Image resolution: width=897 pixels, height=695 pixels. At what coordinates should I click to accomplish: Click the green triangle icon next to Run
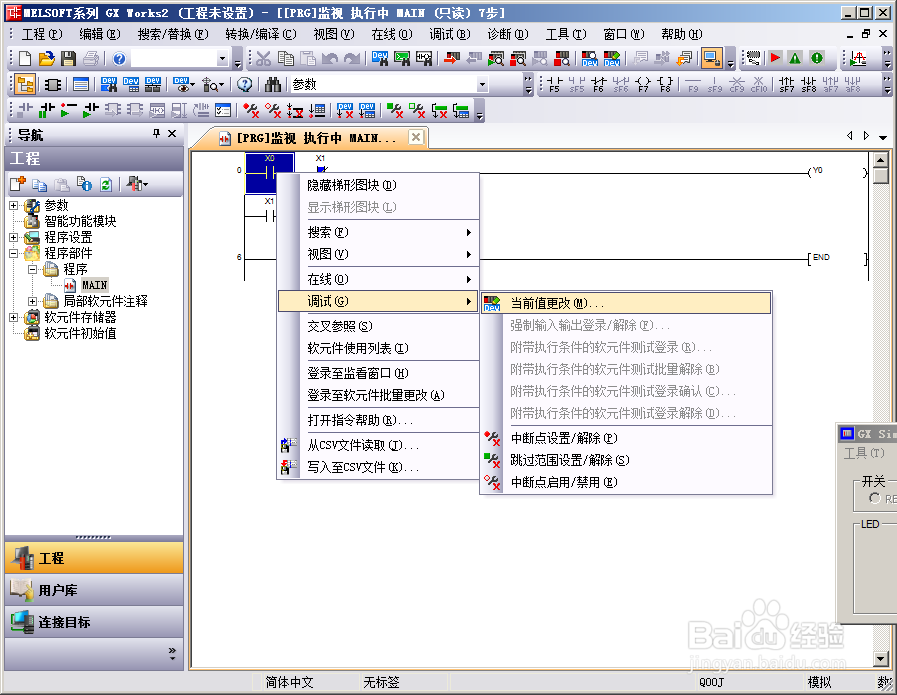click(795, 58)
